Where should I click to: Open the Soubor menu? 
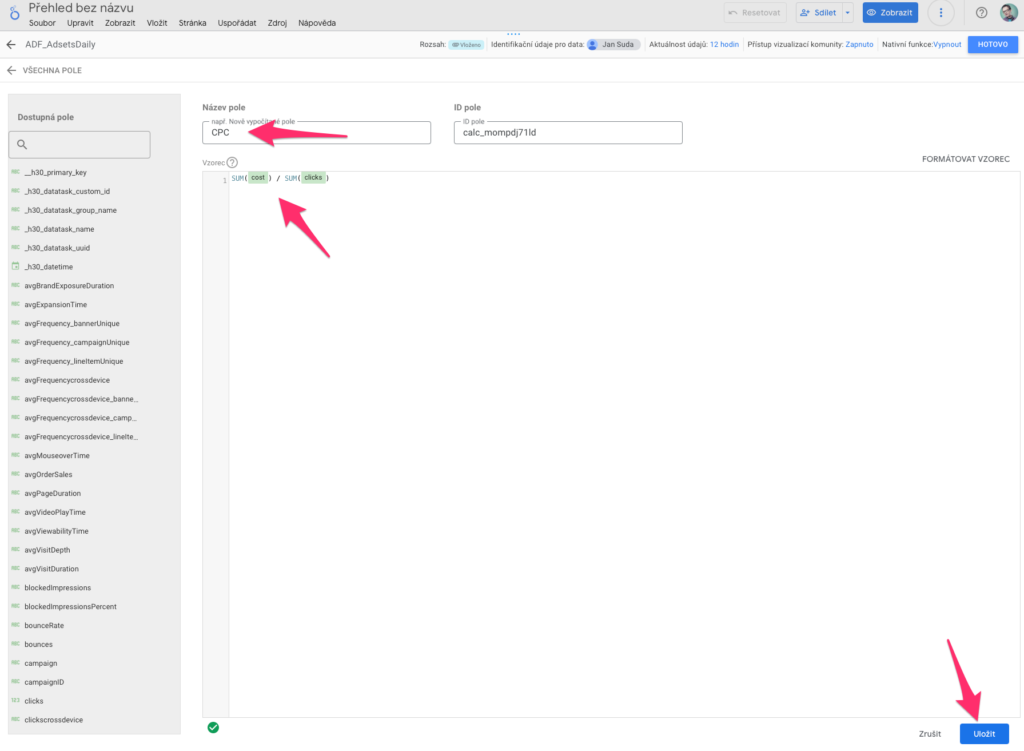(42, 22)
